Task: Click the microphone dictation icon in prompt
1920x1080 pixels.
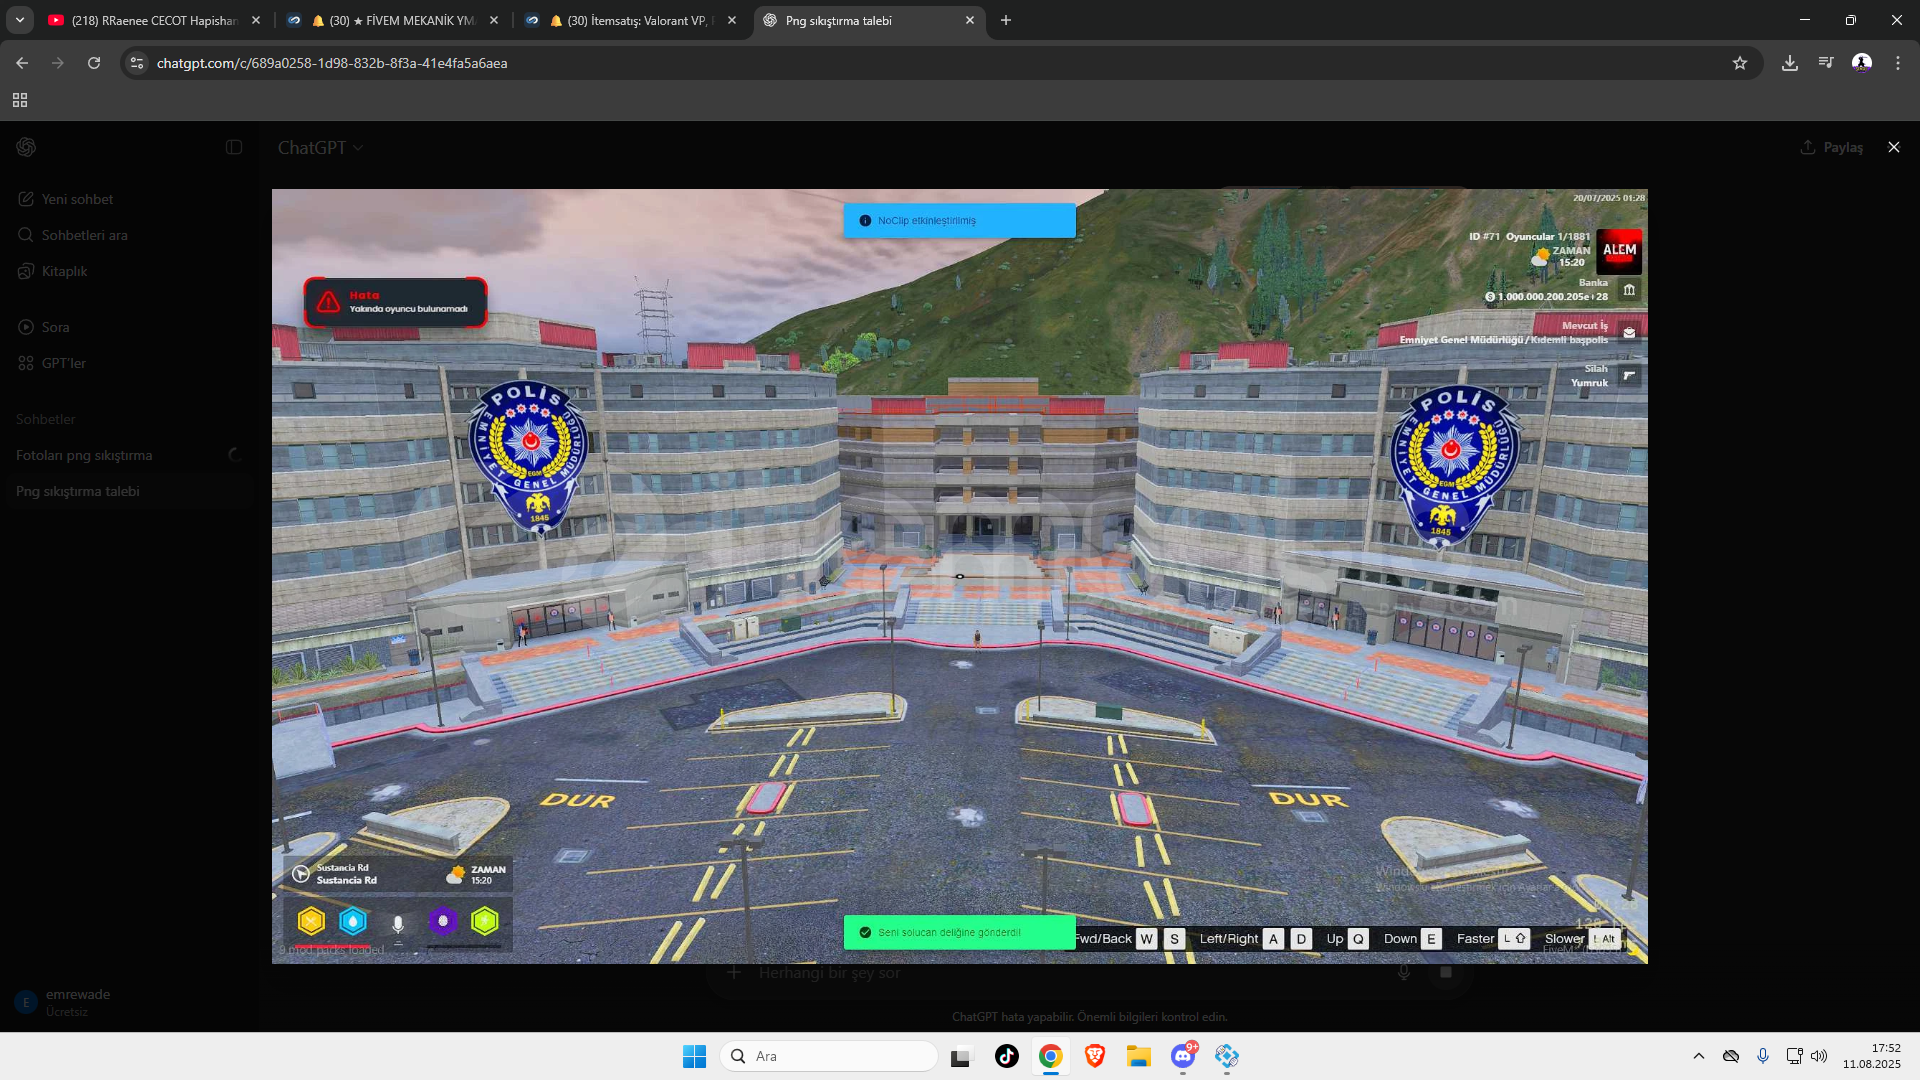Action: (1404, 972)
